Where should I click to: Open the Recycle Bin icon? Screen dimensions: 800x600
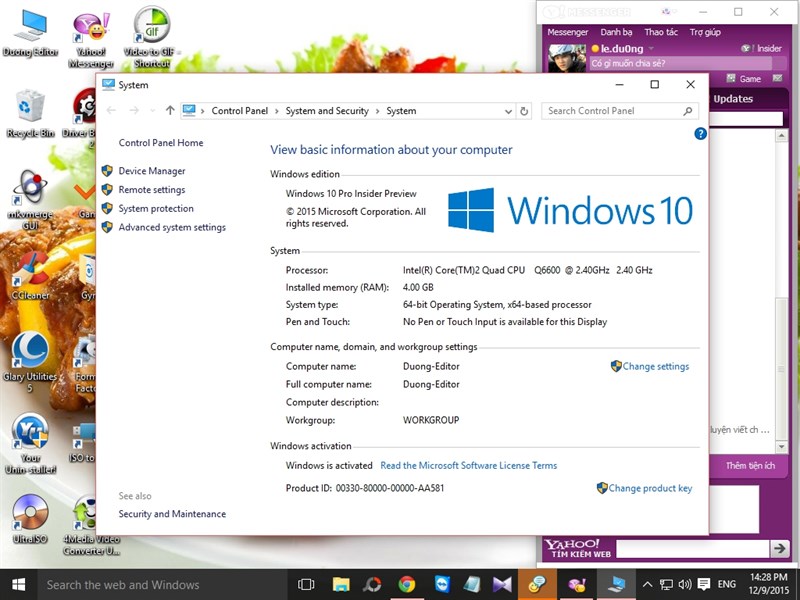pyautogui.click(x=30, y=114)
